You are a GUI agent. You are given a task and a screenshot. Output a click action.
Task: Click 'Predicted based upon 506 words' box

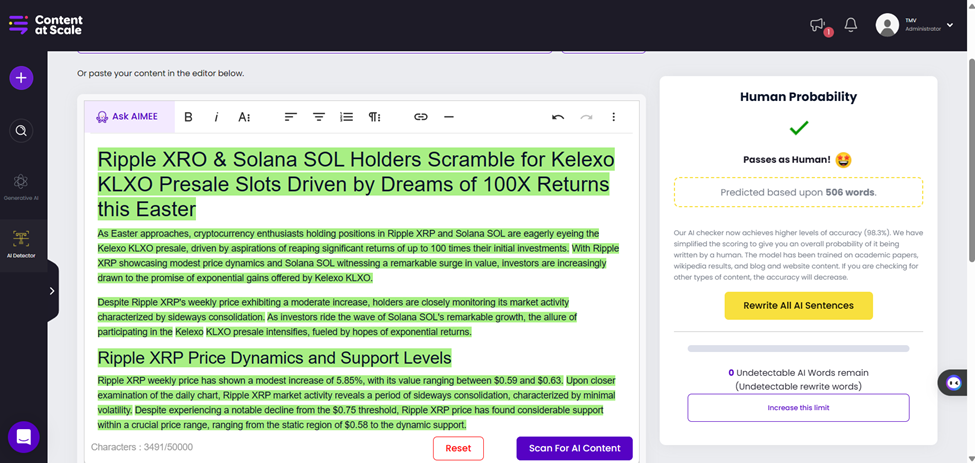click(798, 192)
